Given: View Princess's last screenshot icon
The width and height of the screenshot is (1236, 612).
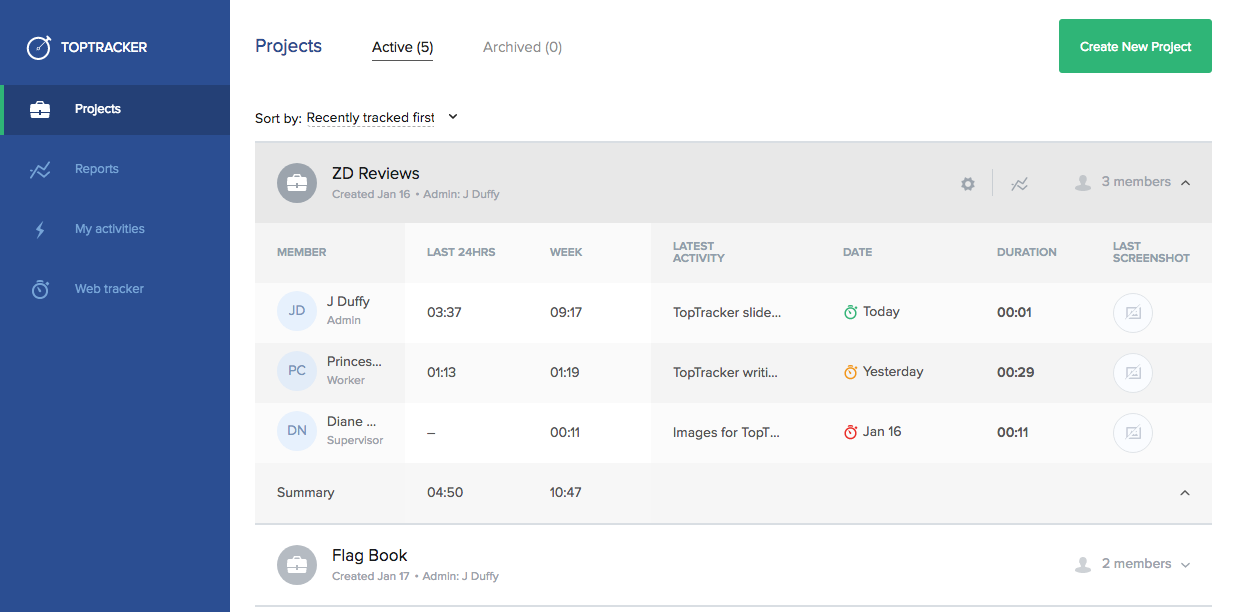Looking at the screenshot, I should [1132, 373].
